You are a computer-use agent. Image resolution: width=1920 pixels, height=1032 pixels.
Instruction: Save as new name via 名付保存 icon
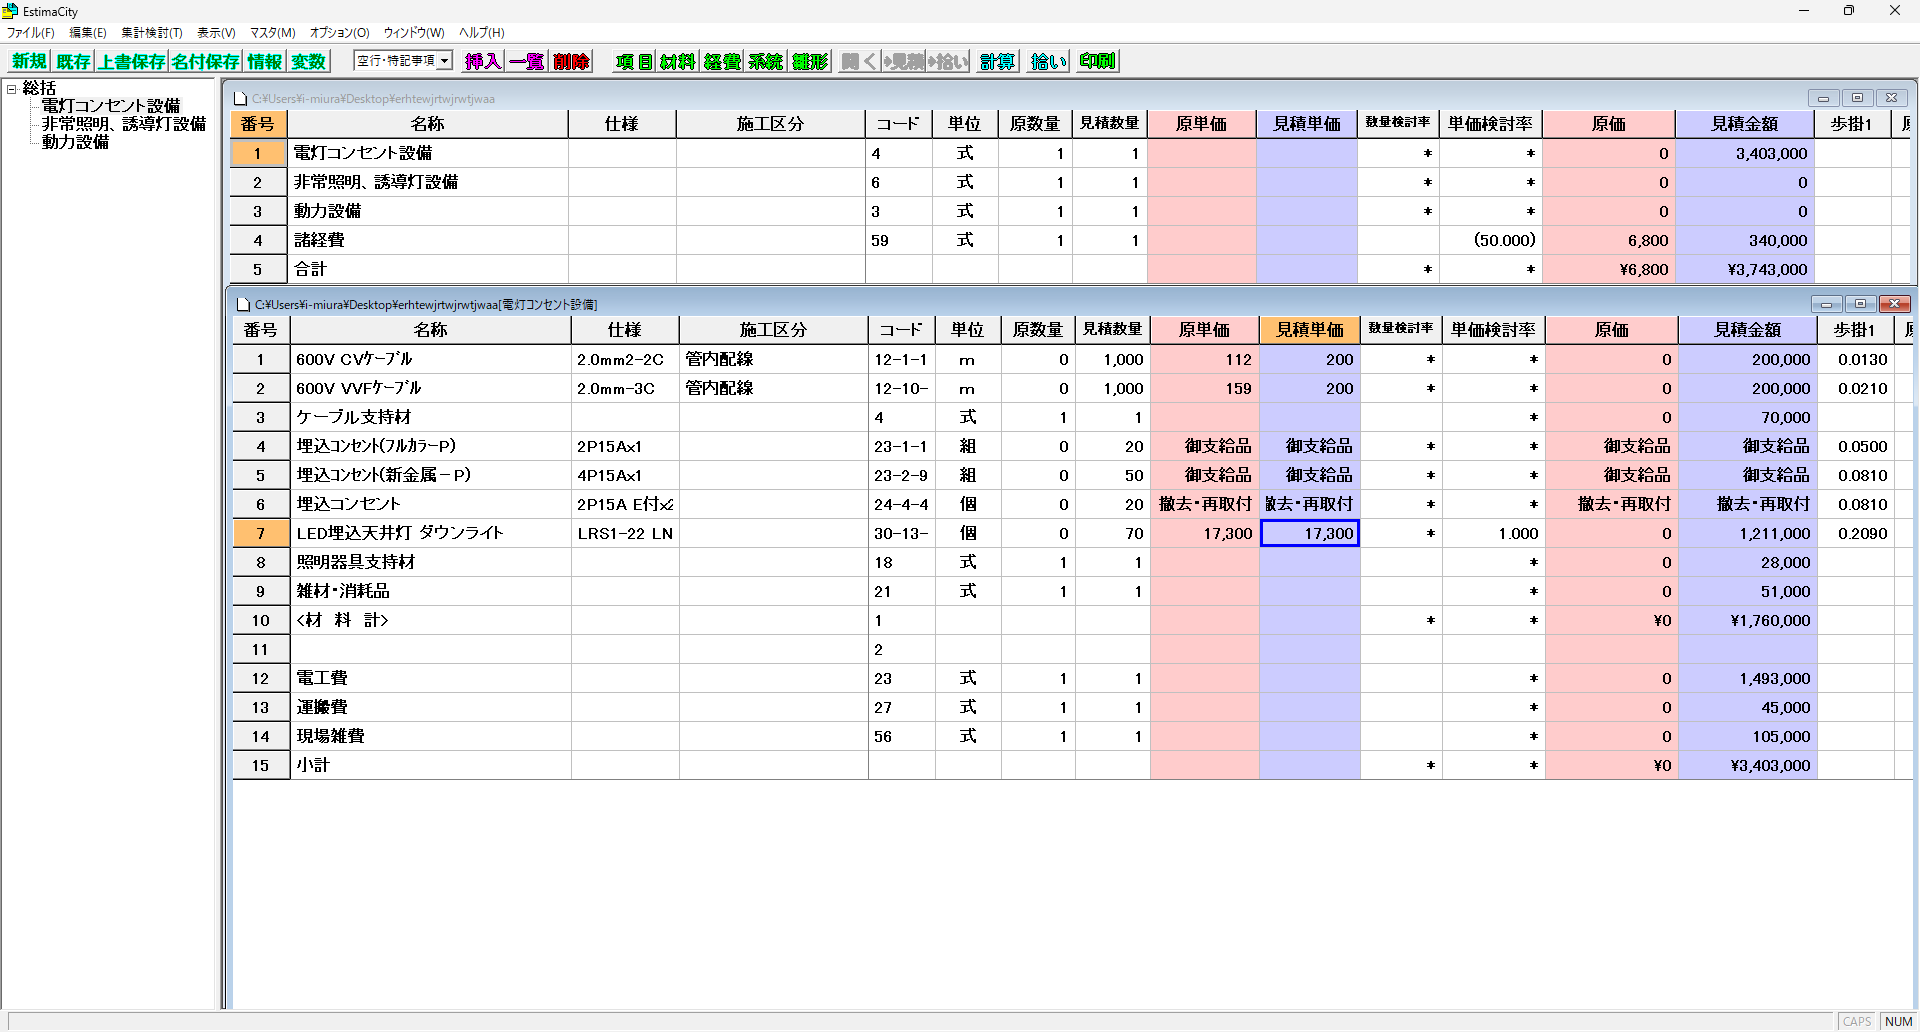204,61
